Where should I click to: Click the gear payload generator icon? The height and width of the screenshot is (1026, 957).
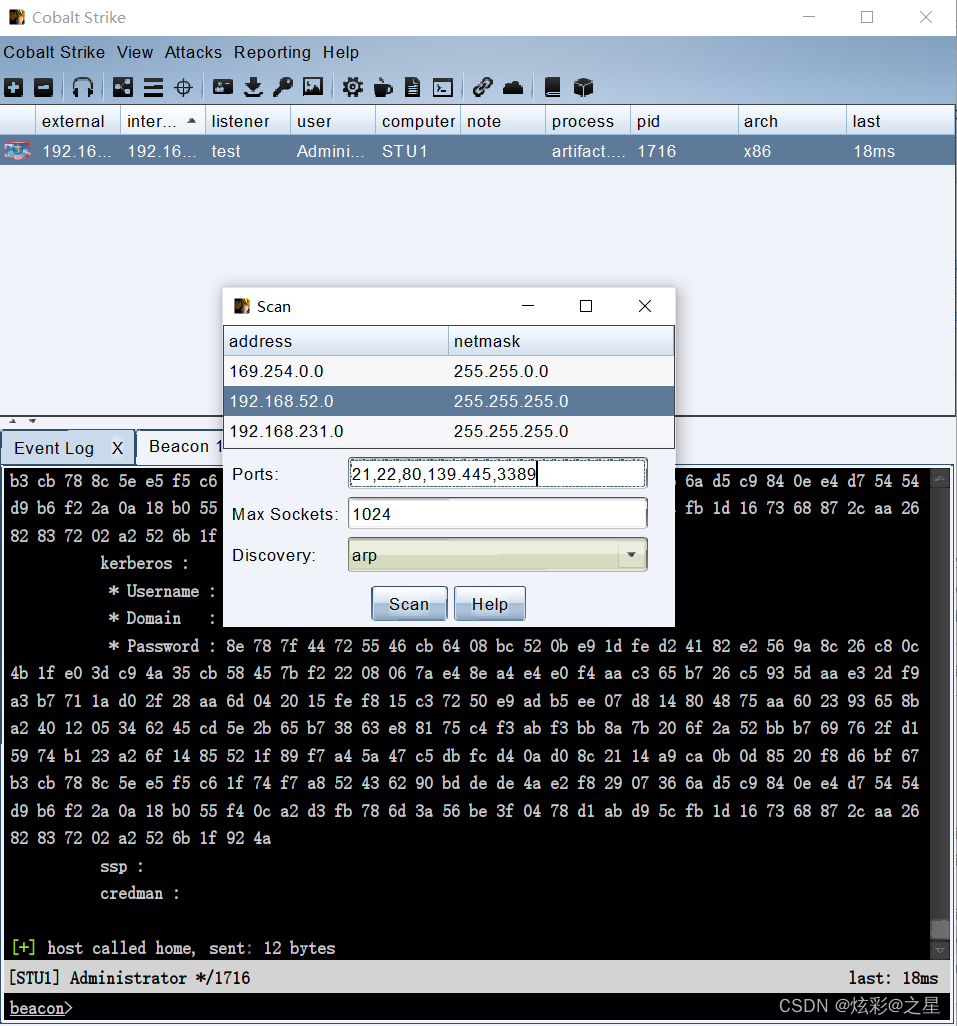(x=353, y=87)
